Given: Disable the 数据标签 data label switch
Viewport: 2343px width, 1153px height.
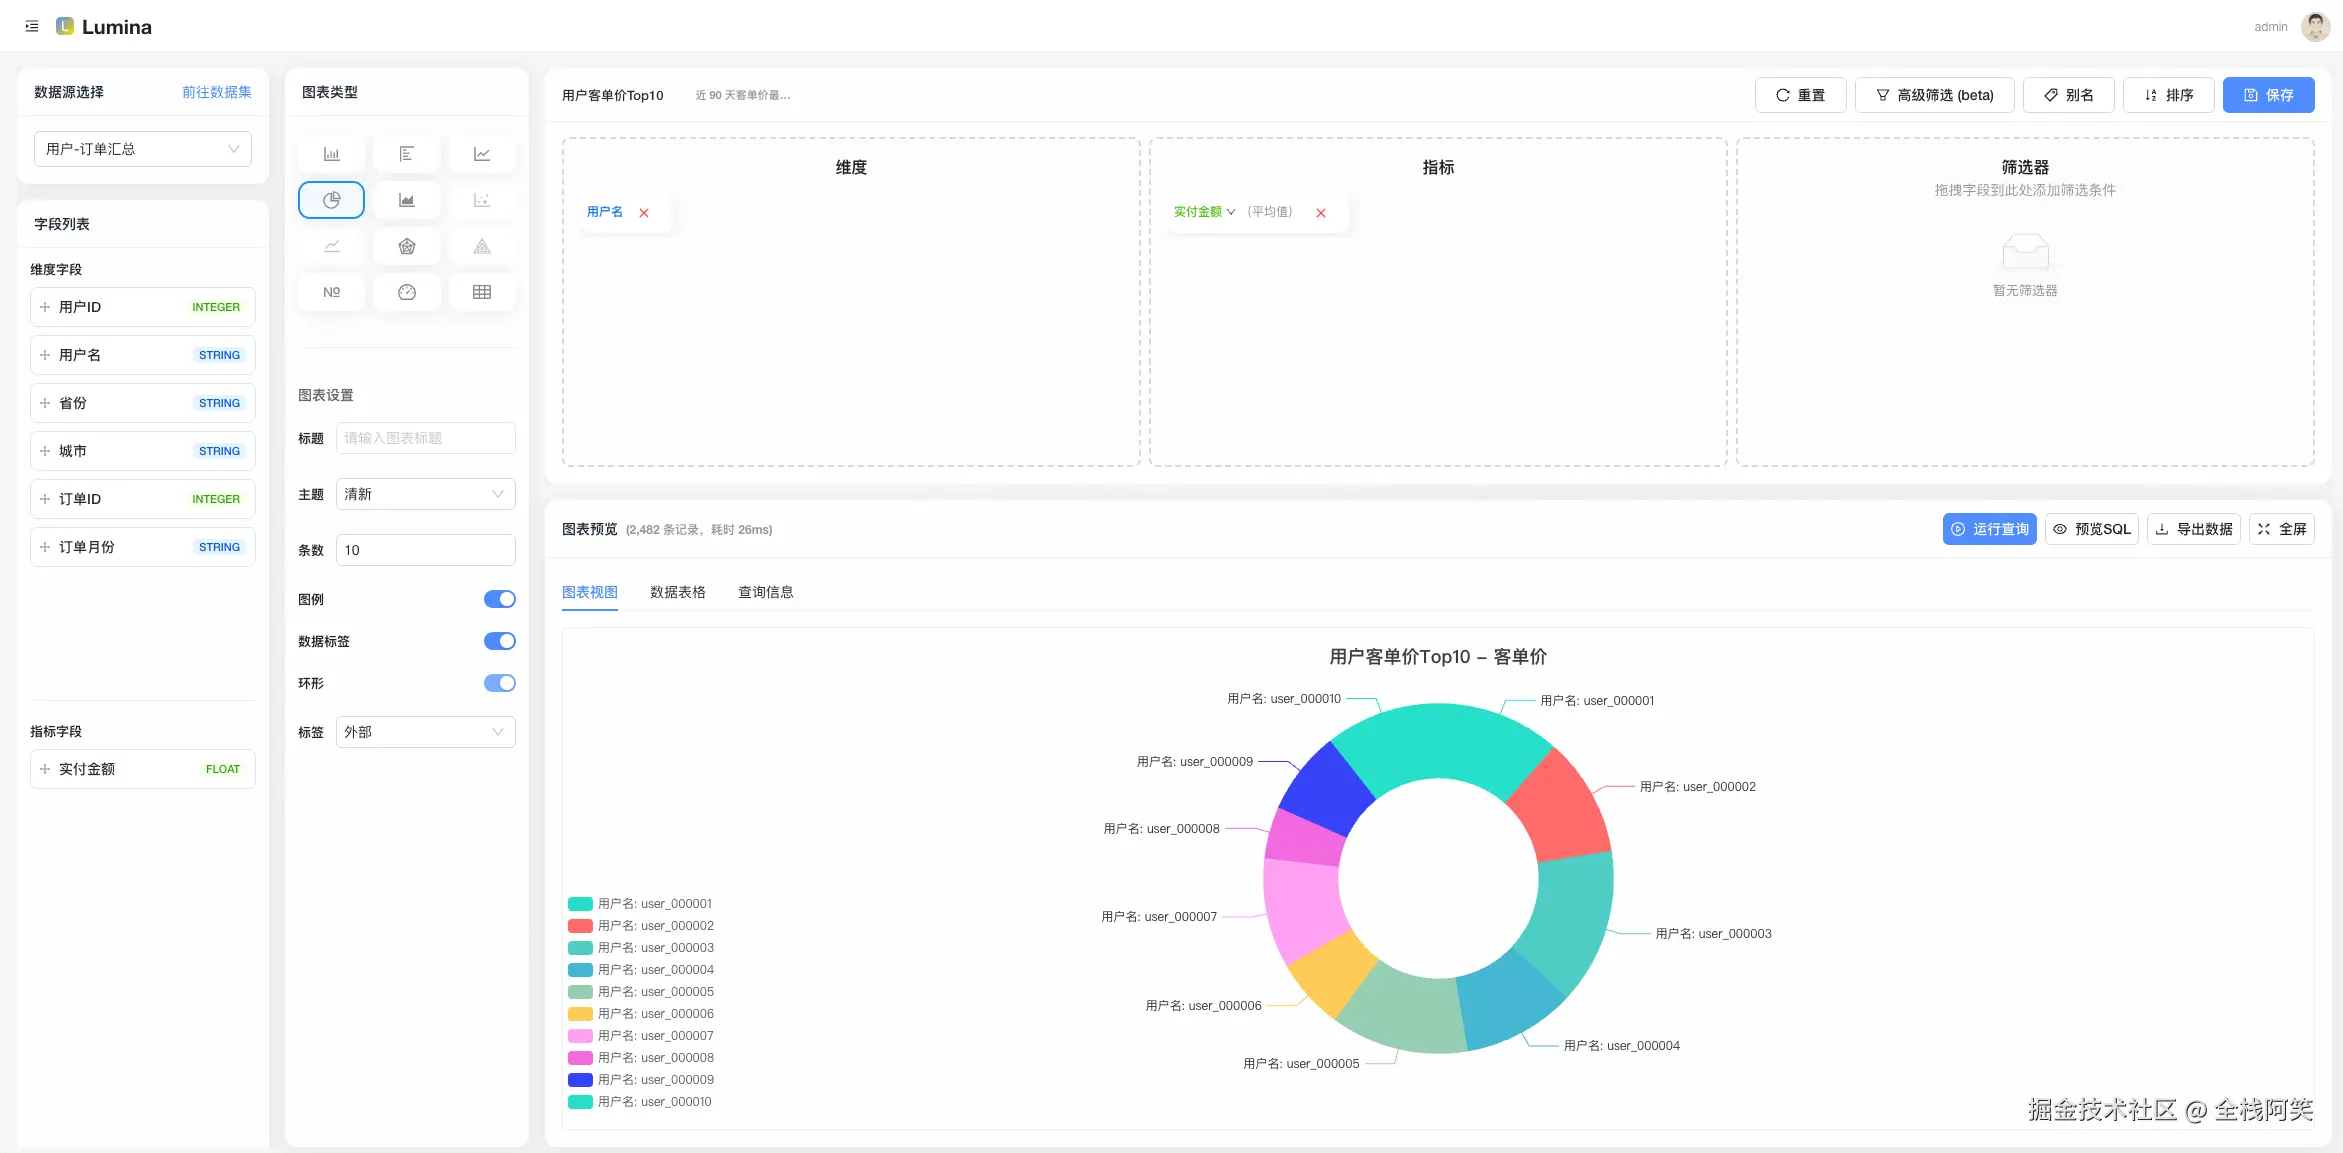Looking at the screenshot, I should point(499,641).
